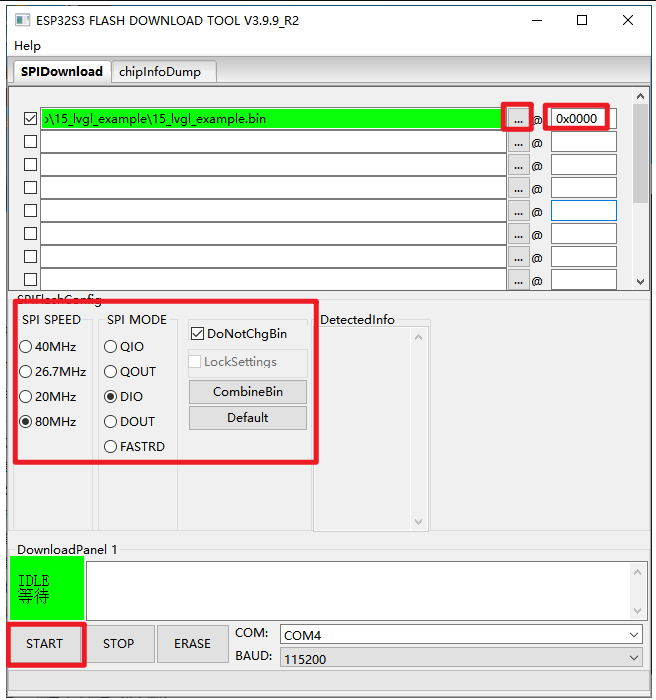Click the ERASE button
Viewport: 656px width, 700px height.
pyautogui.click(x=192, y=644)
